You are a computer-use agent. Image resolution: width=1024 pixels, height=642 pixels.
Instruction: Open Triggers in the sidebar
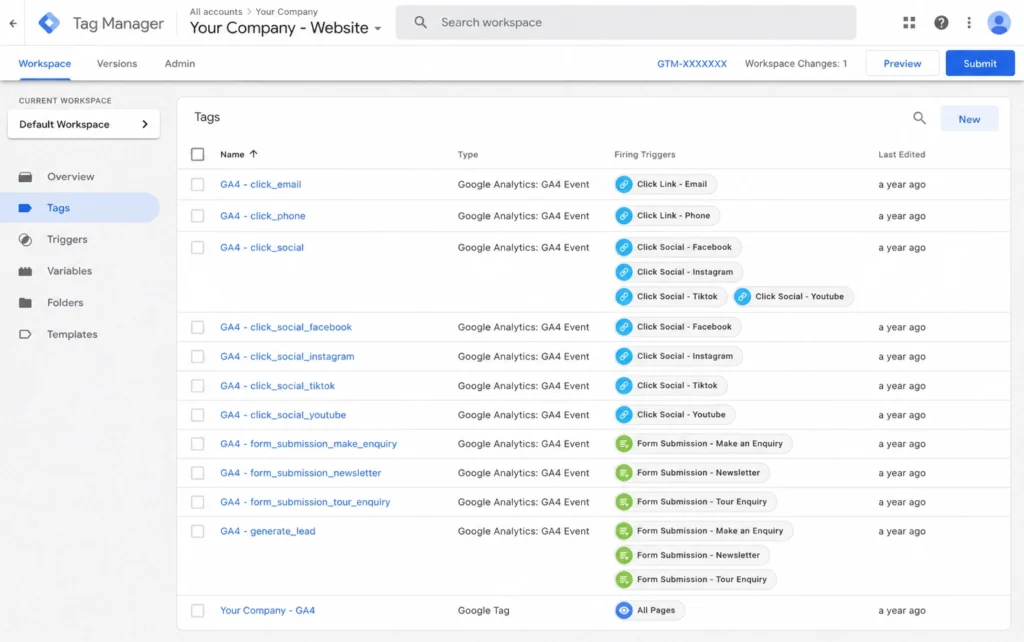coord(67,239)
